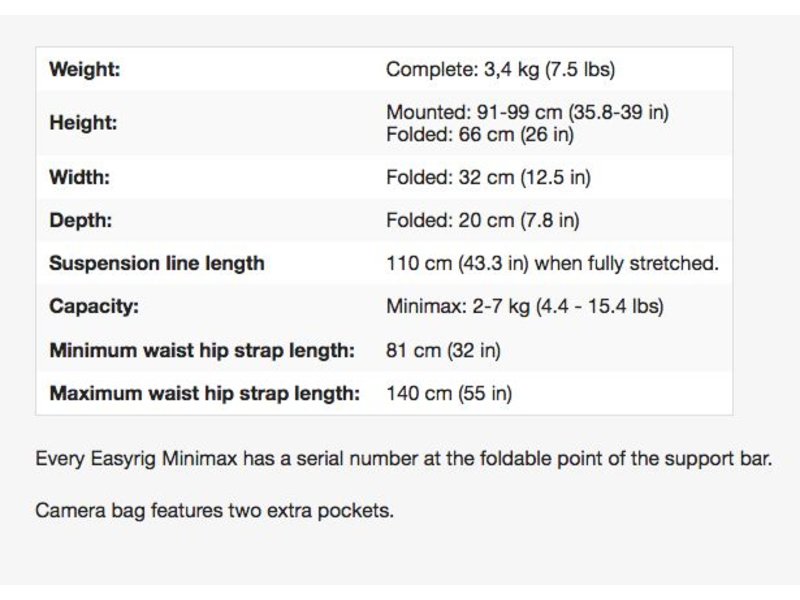The image size is (800, 600).
Task: Click the Easyrig Minimax serial number sentence
Action: (404, 459)
